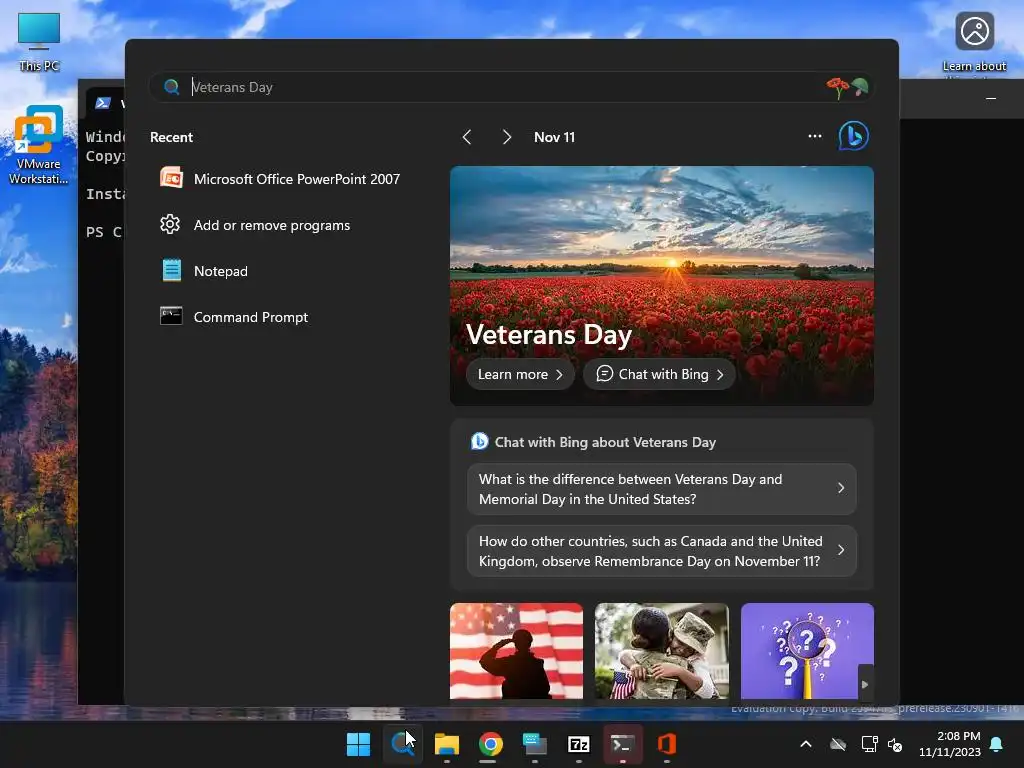Switch to Terminal window on taskbar
1024x768 pixels.
tap(622, 744)
